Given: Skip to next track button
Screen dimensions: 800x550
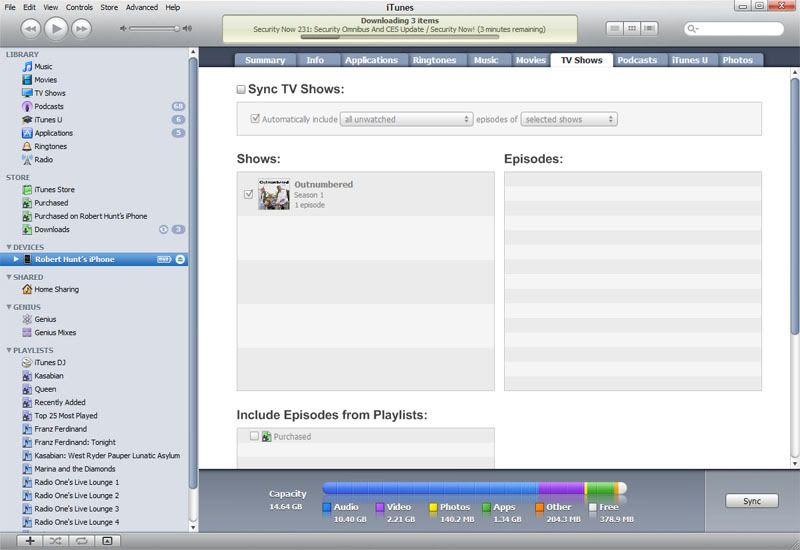Looking at the screenshot, I should (82, 29).
